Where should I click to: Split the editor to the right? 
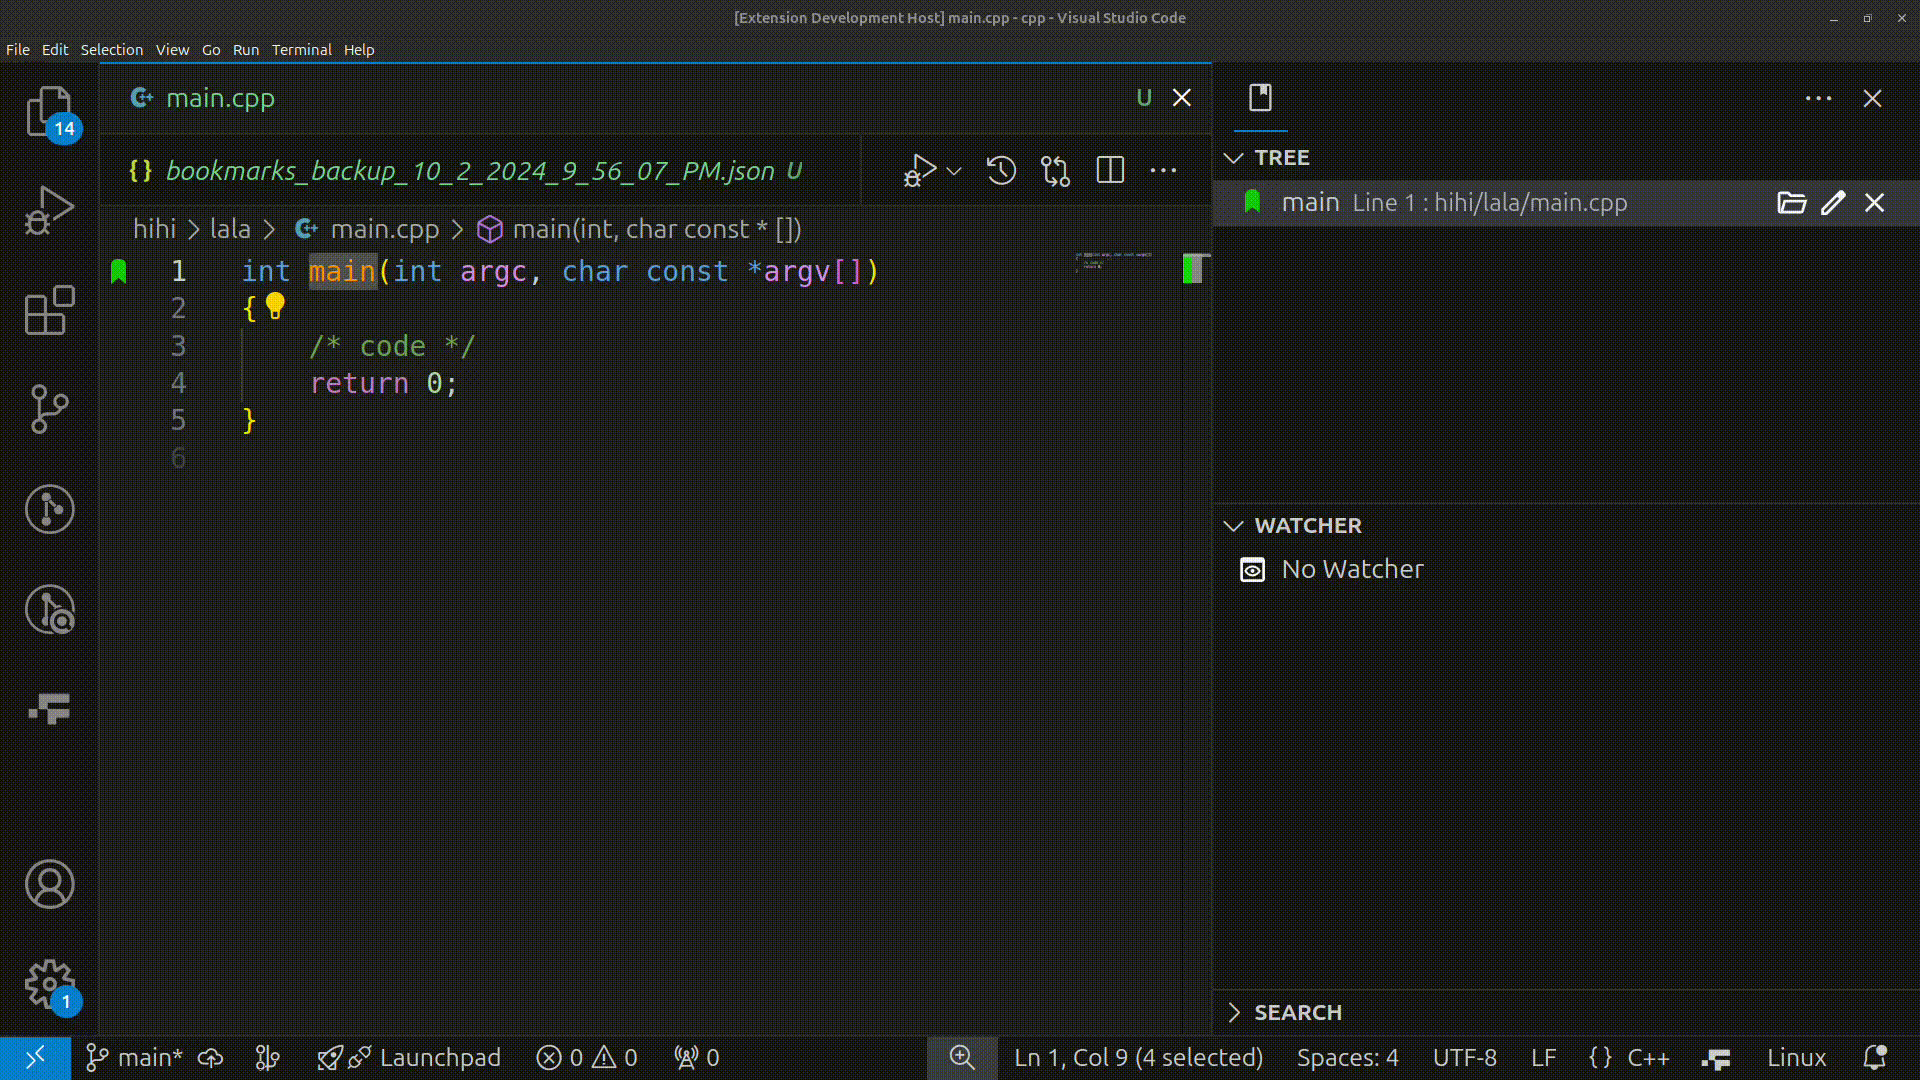point(1110,171)
